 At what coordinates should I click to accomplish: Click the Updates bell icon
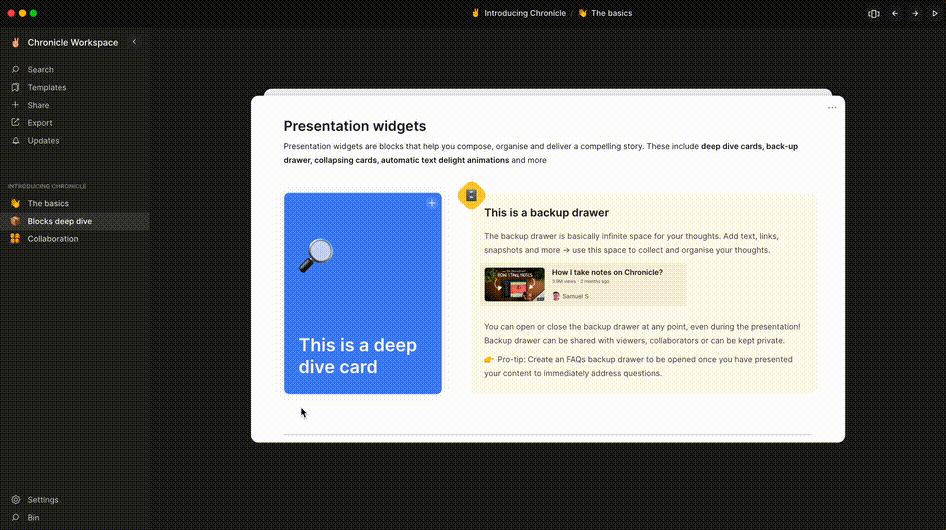pyautogui.click(x=16, y=141)
